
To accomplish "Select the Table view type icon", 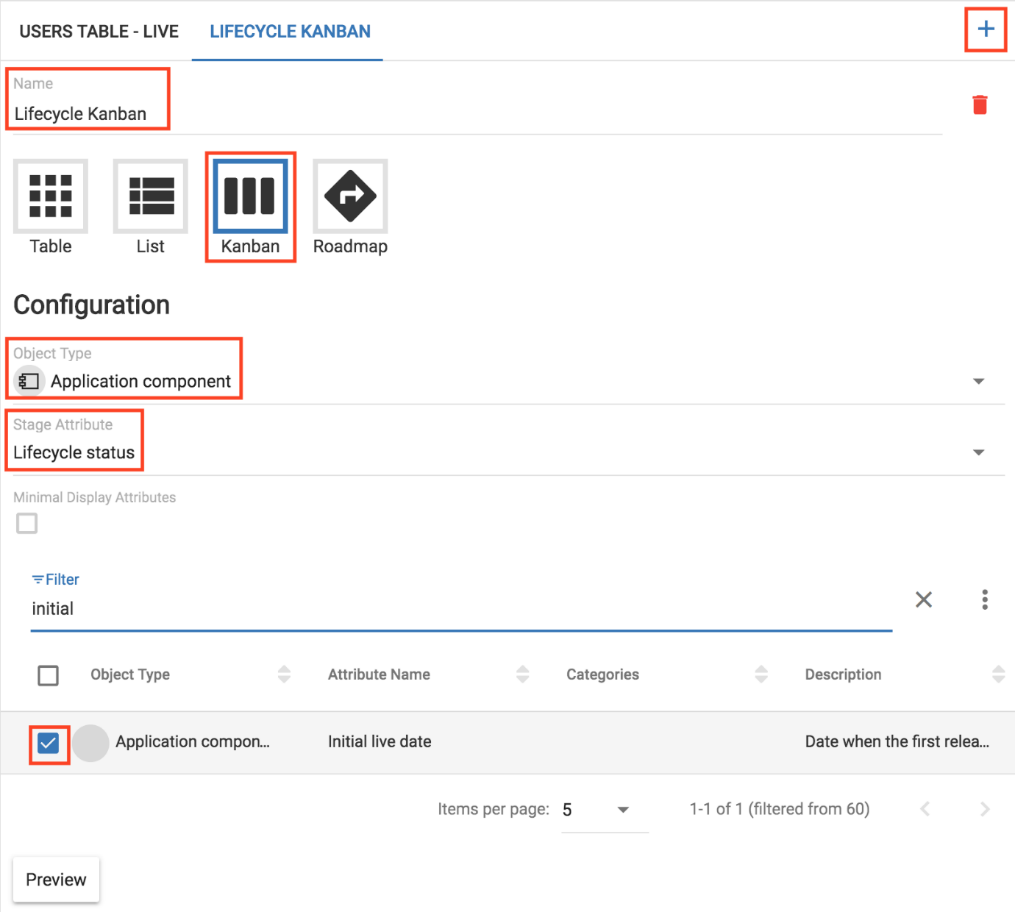I will tap(50, 195).
